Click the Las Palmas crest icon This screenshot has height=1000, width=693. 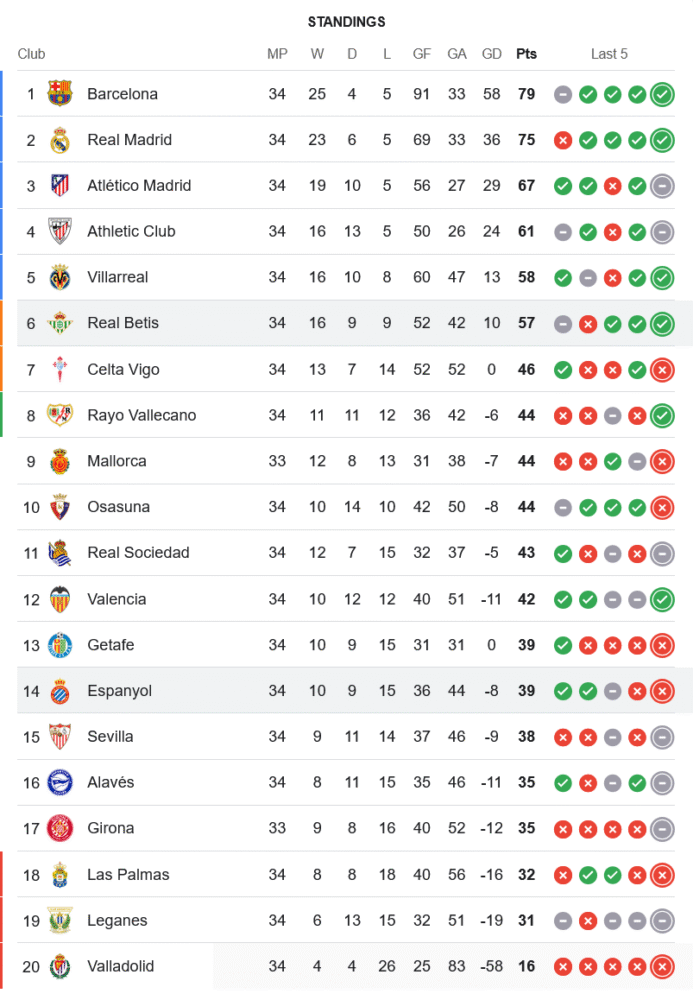(60, 875)
